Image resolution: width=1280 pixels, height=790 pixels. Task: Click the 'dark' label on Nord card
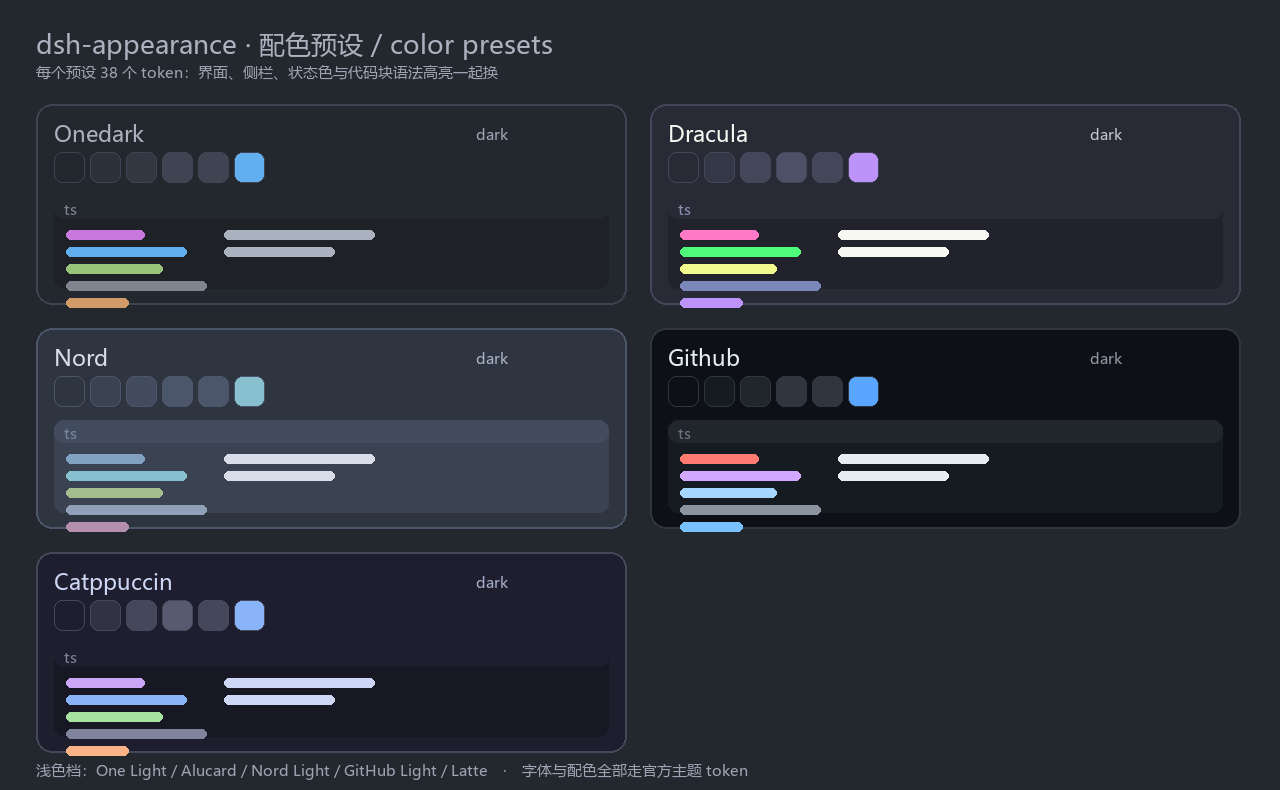pyautogui.click(x=492, y=359)
